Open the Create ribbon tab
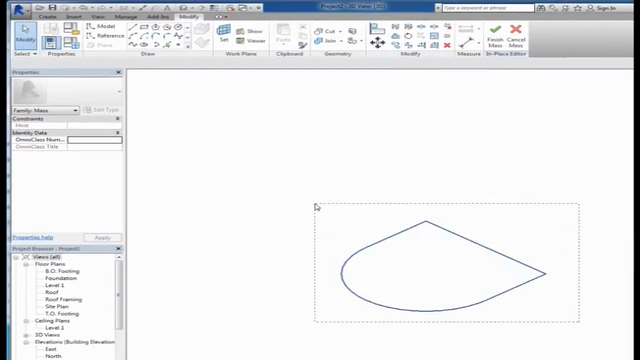The width and height of the screenshot is (640, 360). point(47,17)
